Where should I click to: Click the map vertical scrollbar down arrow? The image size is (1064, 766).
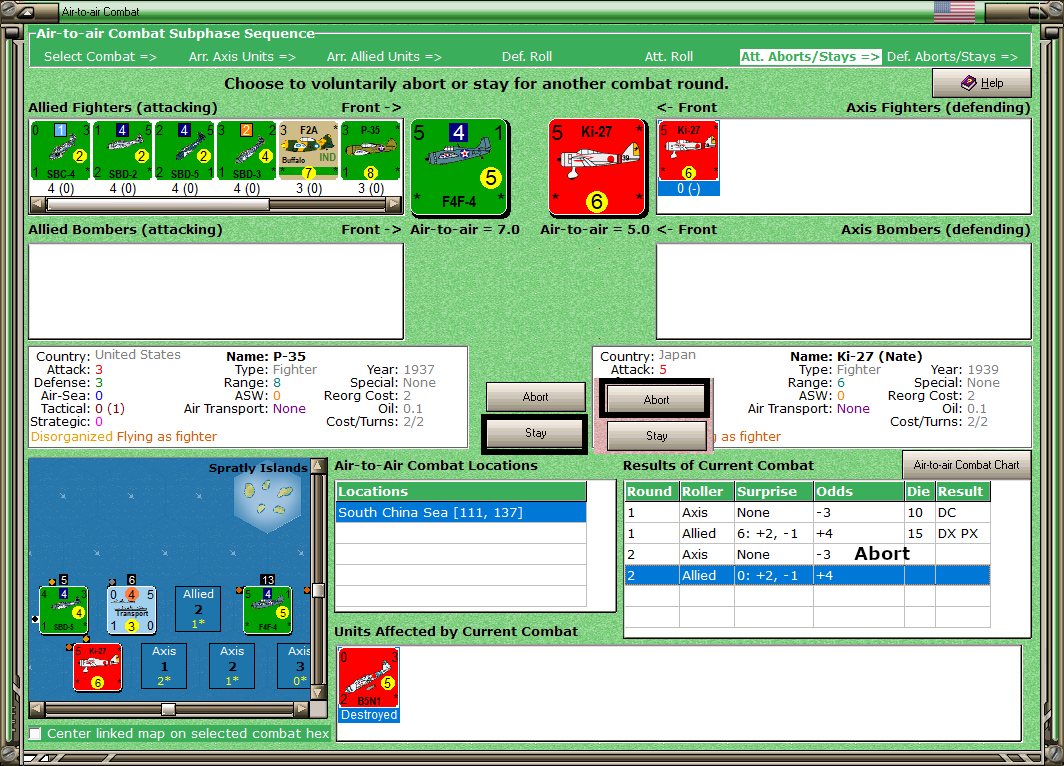tap(317, 693)
